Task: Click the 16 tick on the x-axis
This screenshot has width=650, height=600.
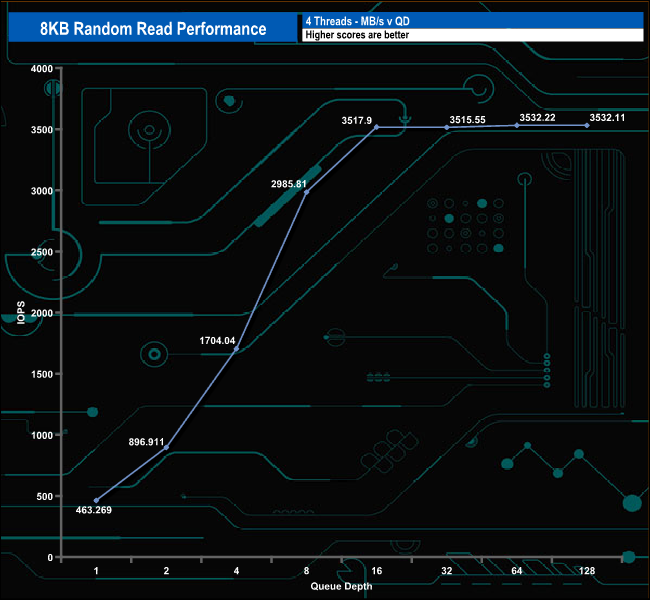Action: (x=376, y=573)
